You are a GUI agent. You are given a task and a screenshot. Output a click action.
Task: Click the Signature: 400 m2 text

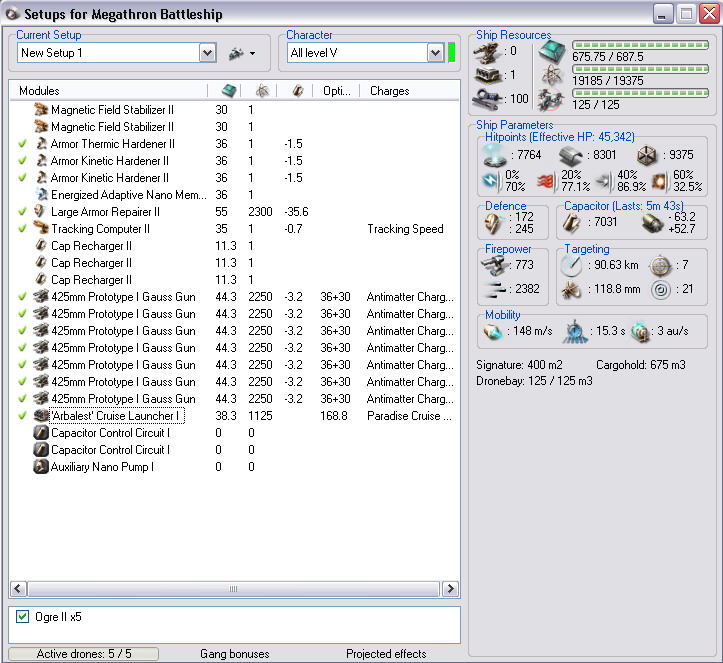click(519, 365)
